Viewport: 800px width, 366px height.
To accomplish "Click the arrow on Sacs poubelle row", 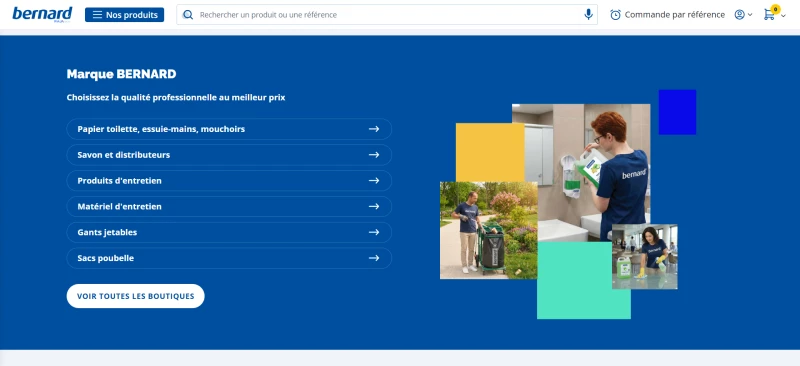I will (x=374, y=258).
